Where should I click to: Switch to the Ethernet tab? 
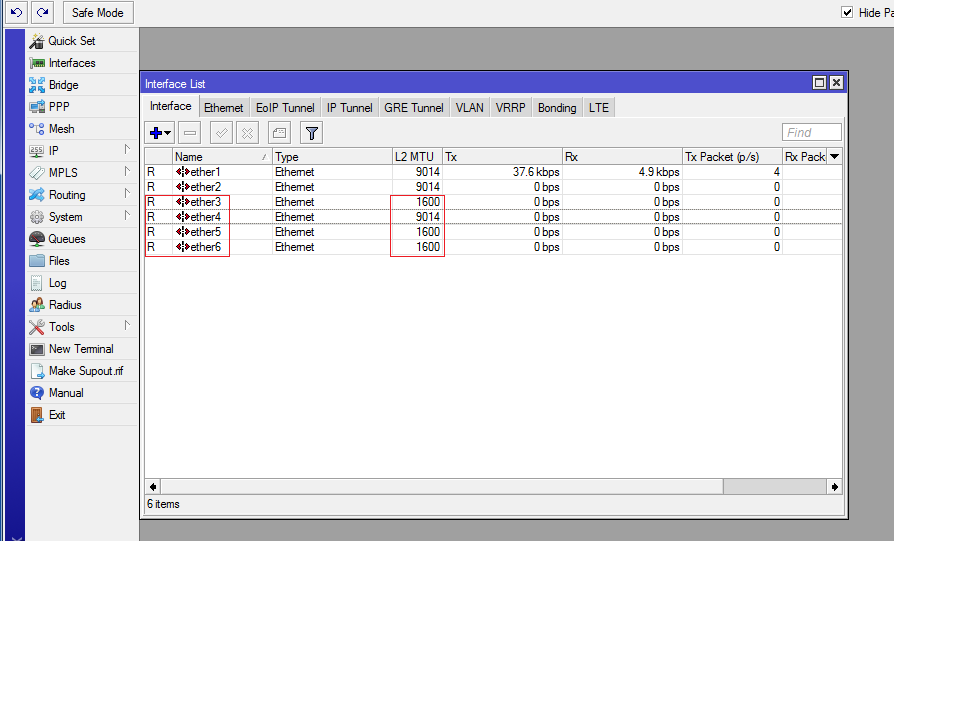(223, 108)
